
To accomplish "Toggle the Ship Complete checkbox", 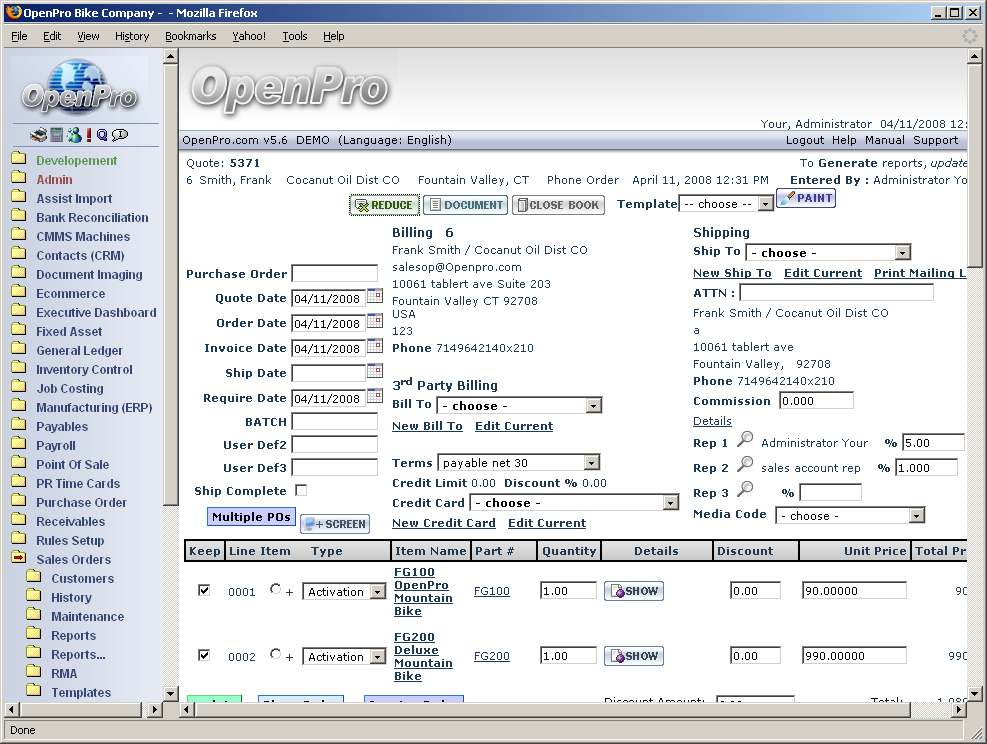I will [301, 491].
